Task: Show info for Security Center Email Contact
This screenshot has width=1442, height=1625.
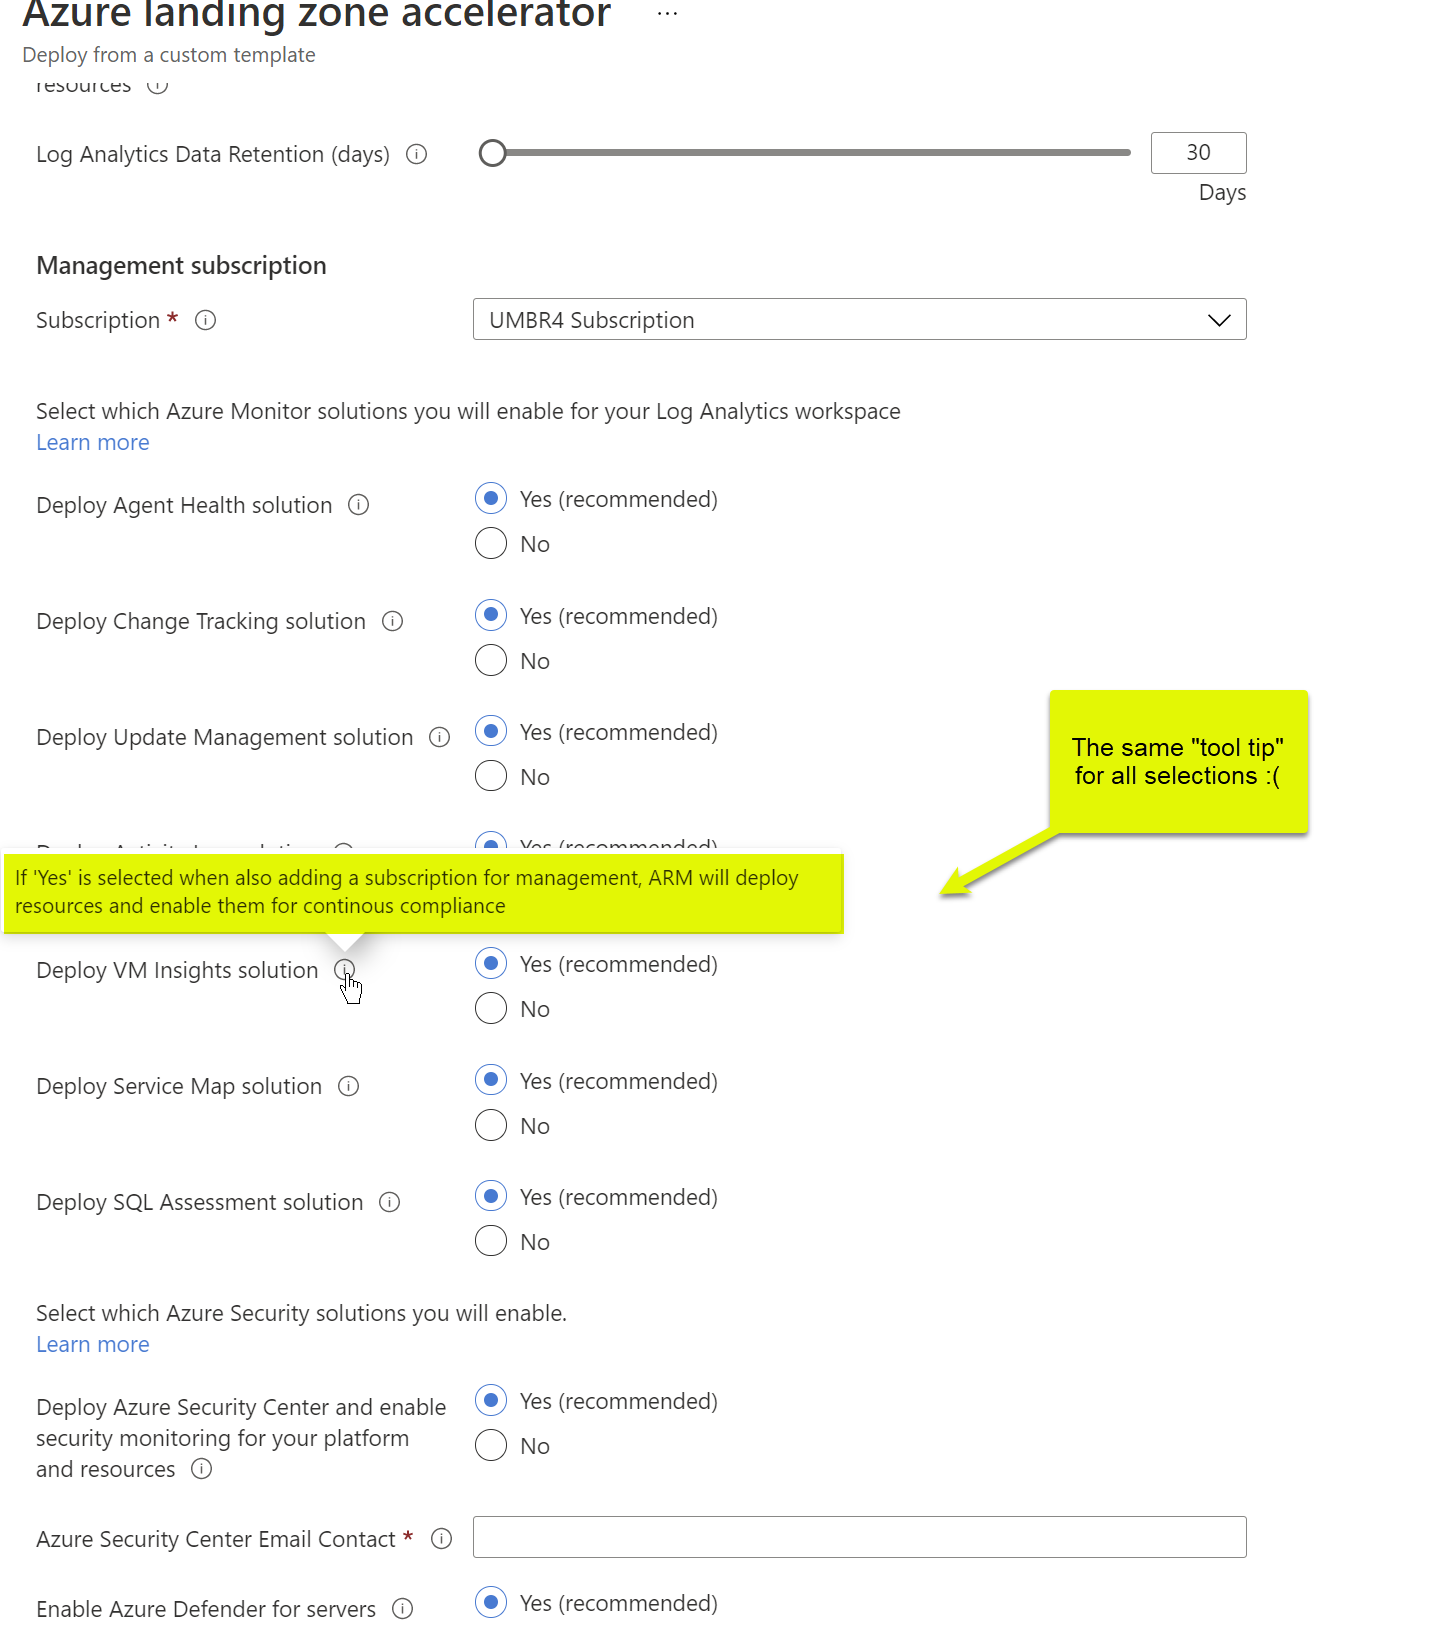Action: pyautogui.click(x=441, y=1539)
